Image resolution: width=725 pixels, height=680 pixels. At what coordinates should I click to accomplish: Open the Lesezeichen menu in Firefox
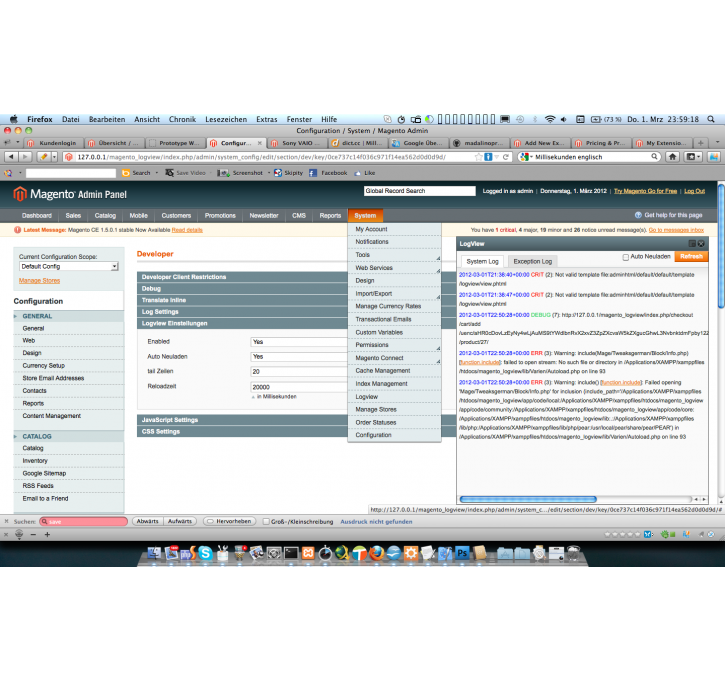226,119
